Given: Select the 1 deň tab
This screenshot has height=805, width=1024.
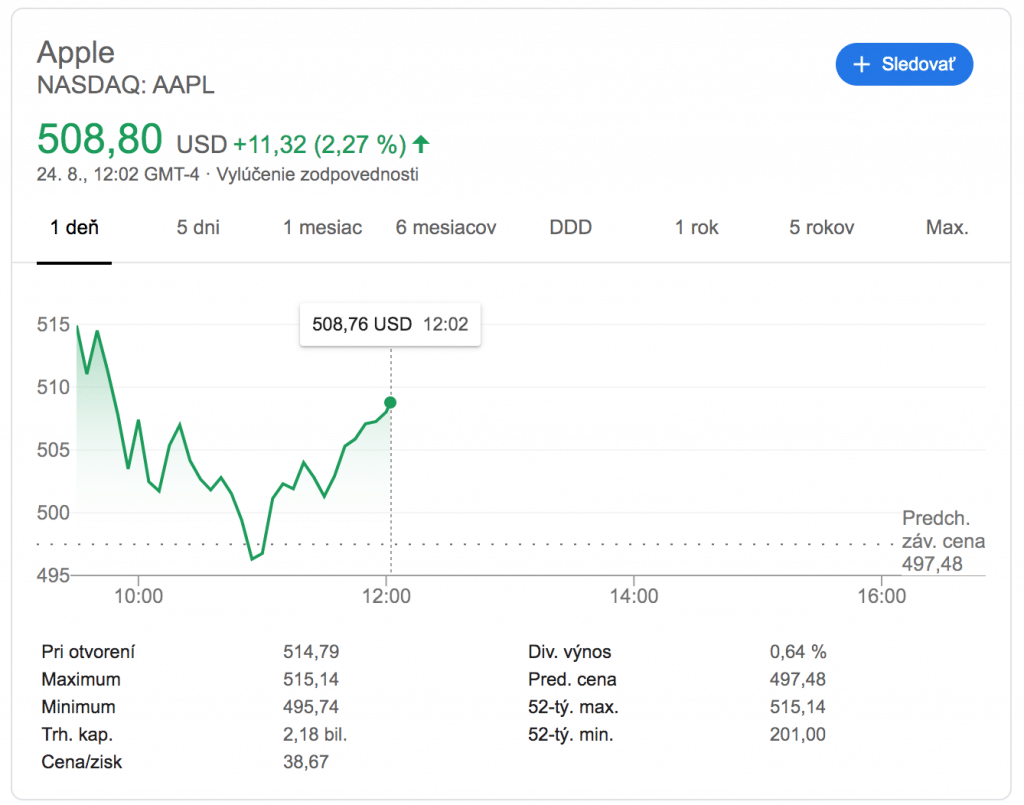Looking at the screenshot, I should pyautogui.click(x=75, y=227).
